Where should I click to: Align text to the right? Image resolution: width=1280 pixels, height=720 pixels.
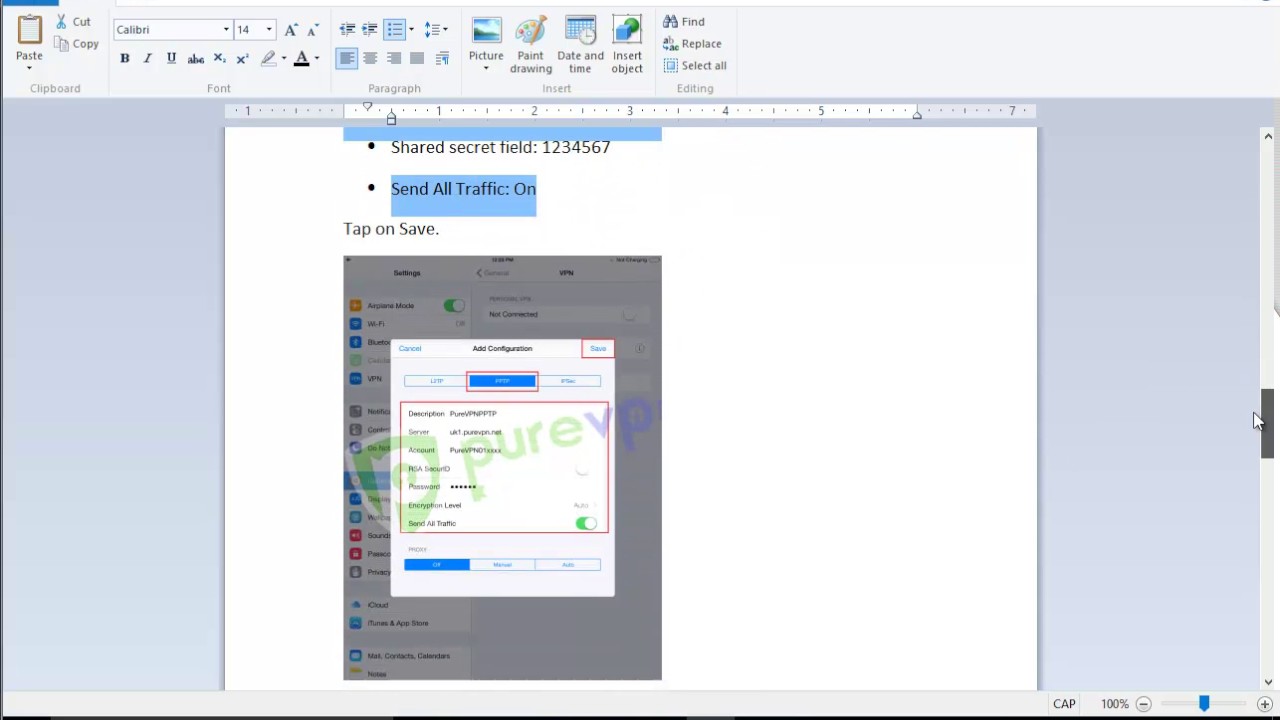[394, 59]
